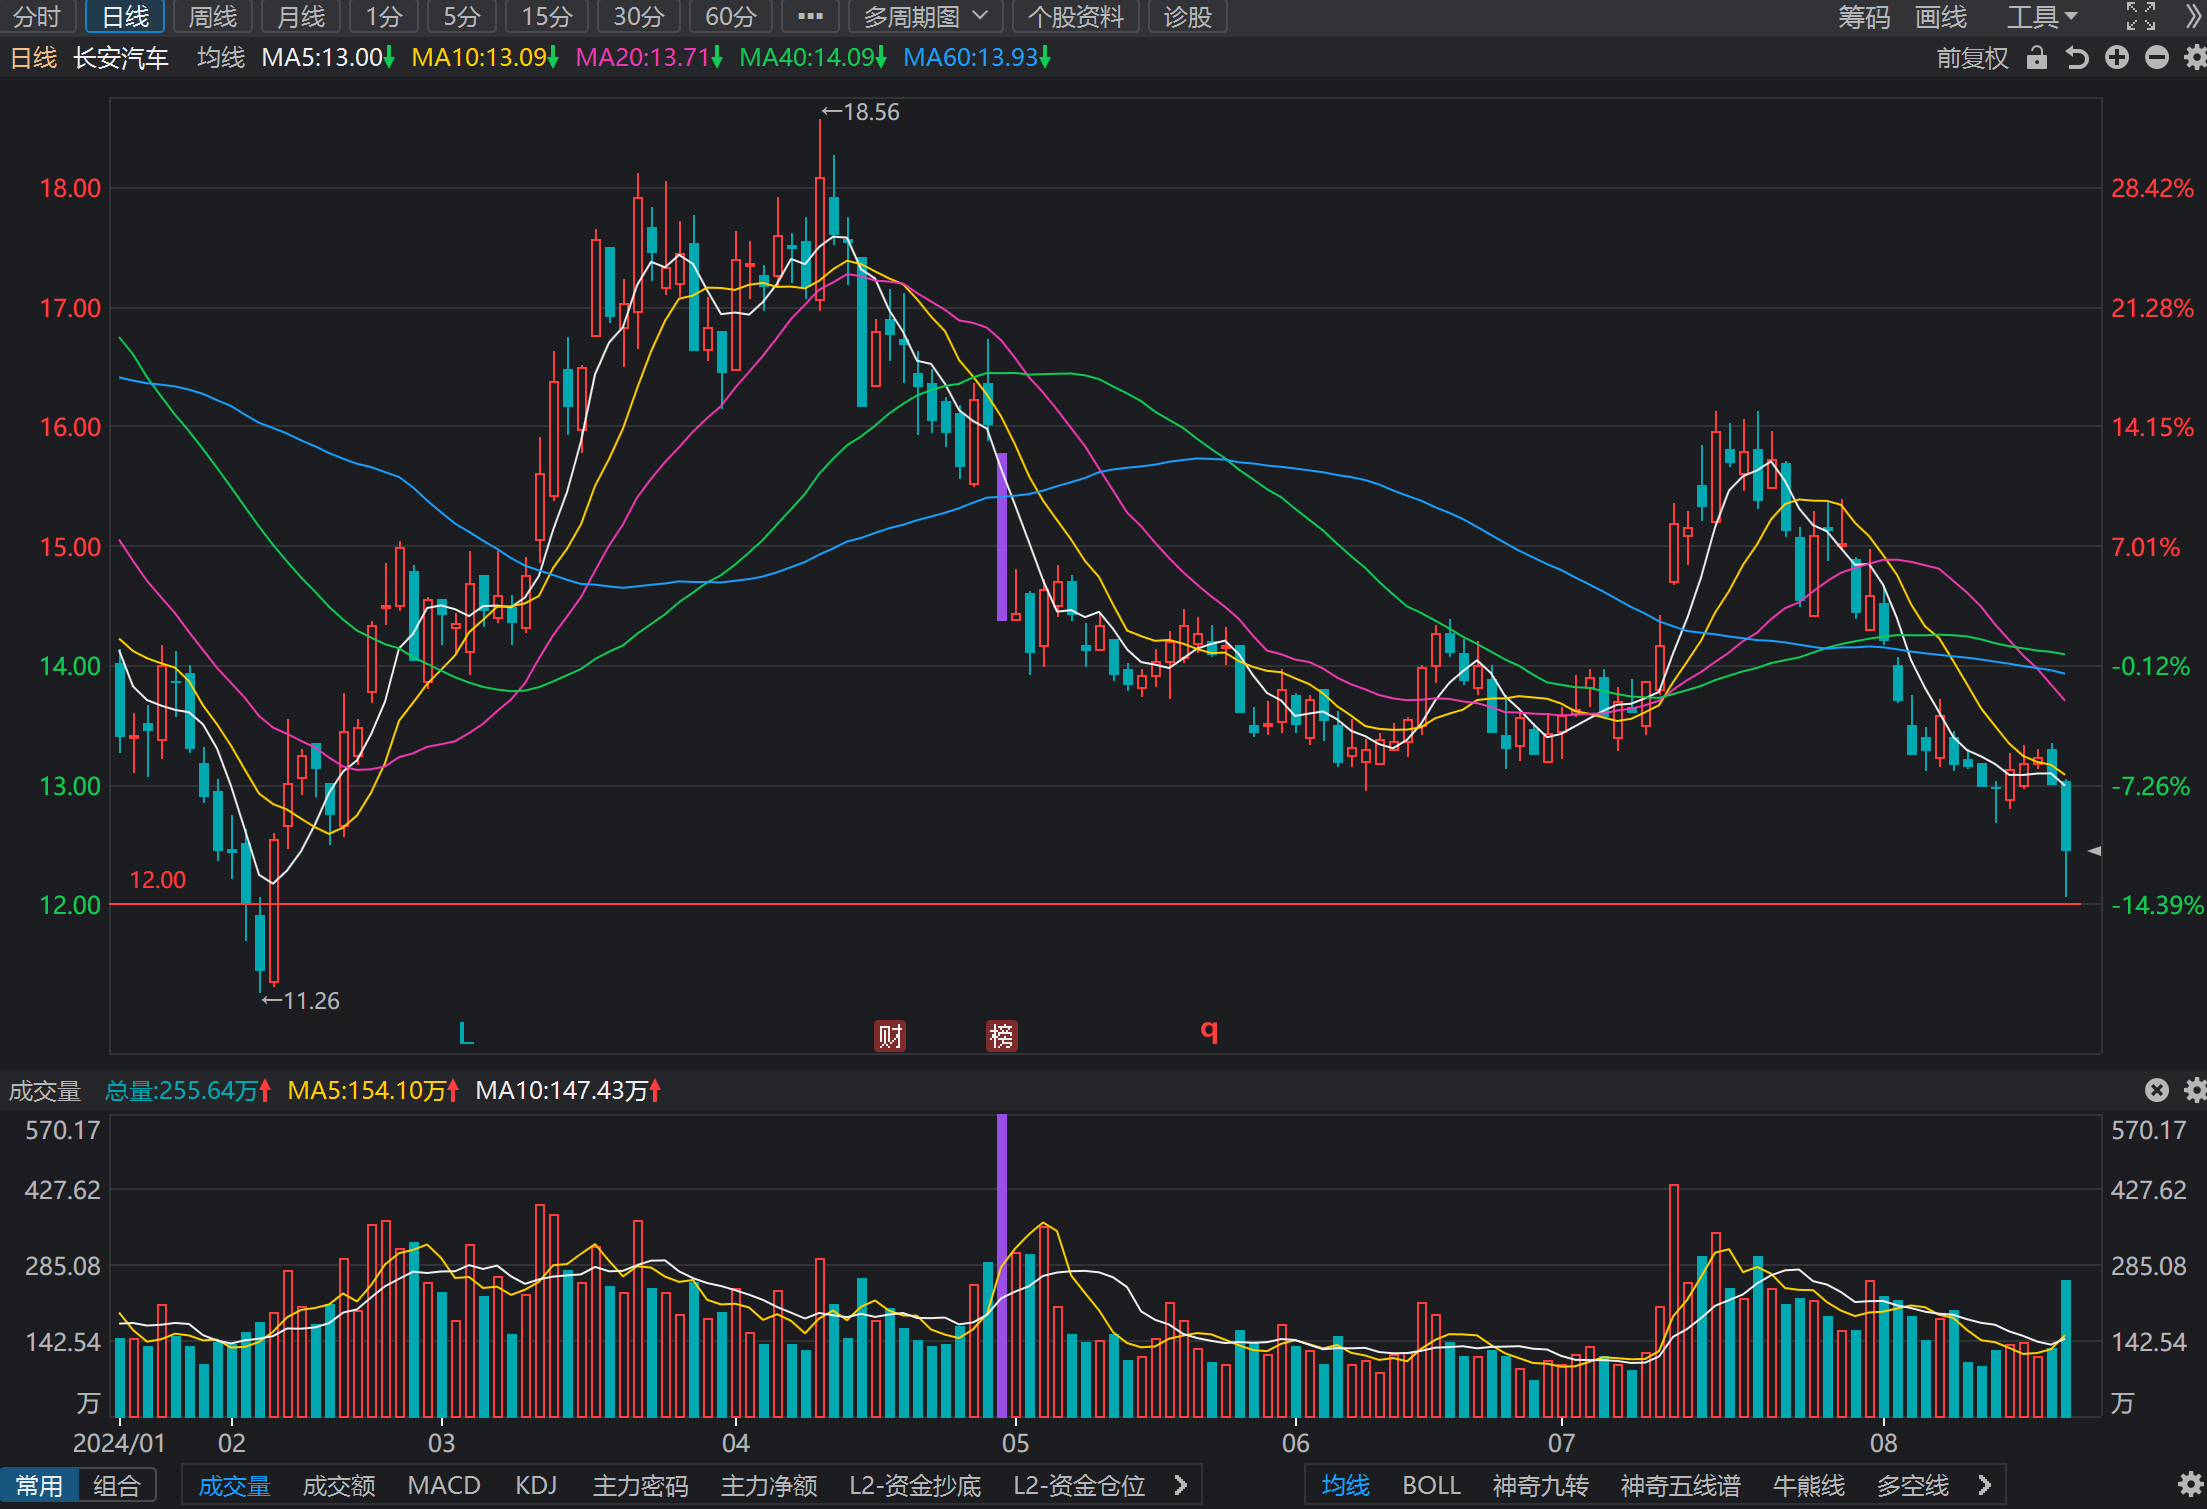
Task: Show more sub-chart indicators chevron
Action: 1180,1486
